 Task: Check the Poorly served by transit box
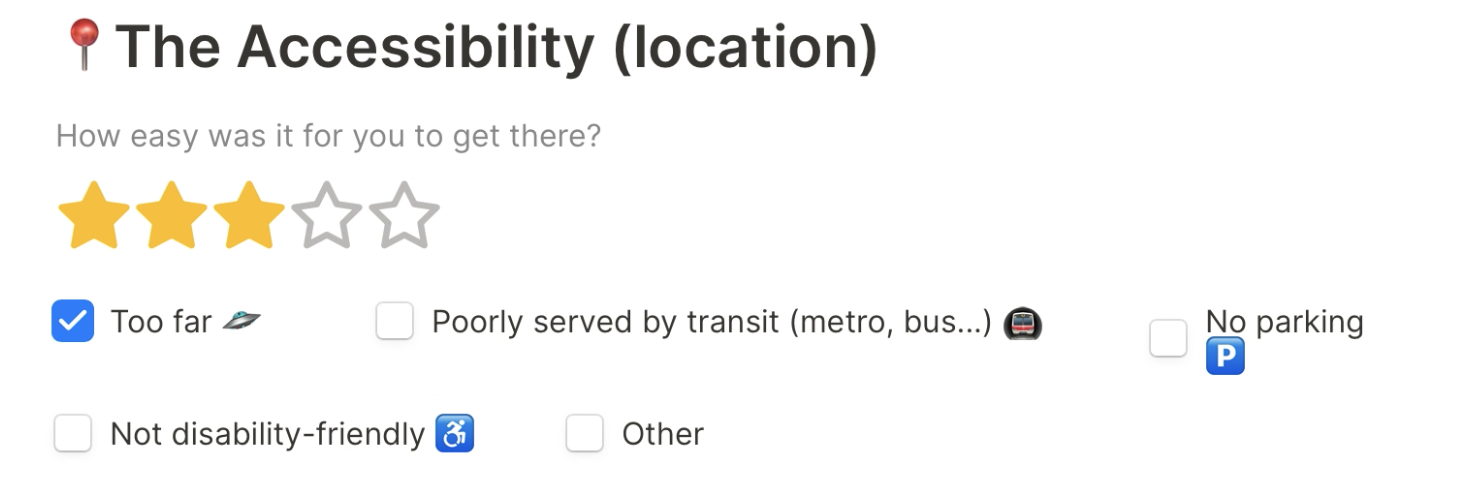(x=395, y=322)
